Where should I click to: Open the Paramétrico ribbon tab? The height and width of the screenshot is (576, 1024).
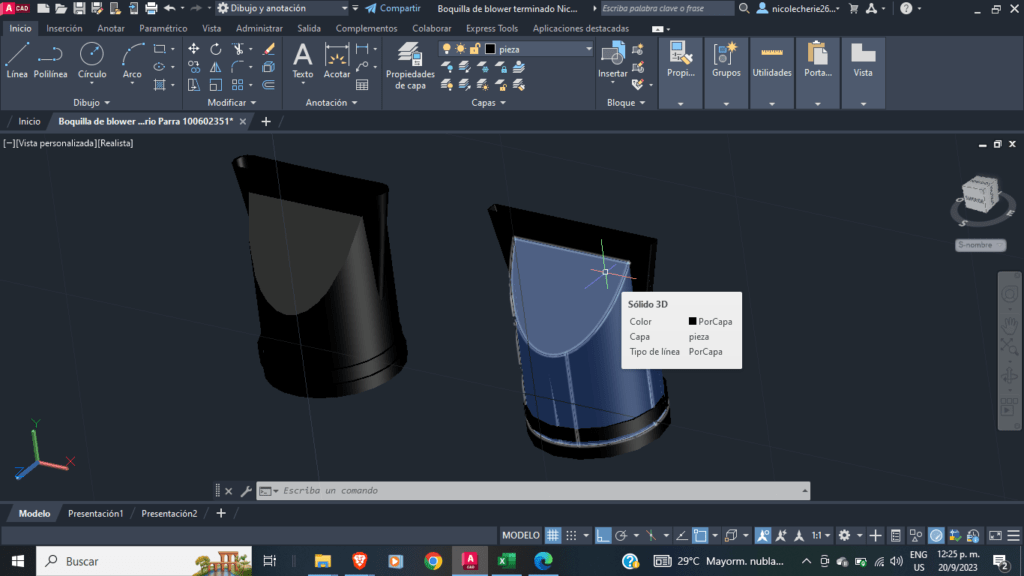163,29
